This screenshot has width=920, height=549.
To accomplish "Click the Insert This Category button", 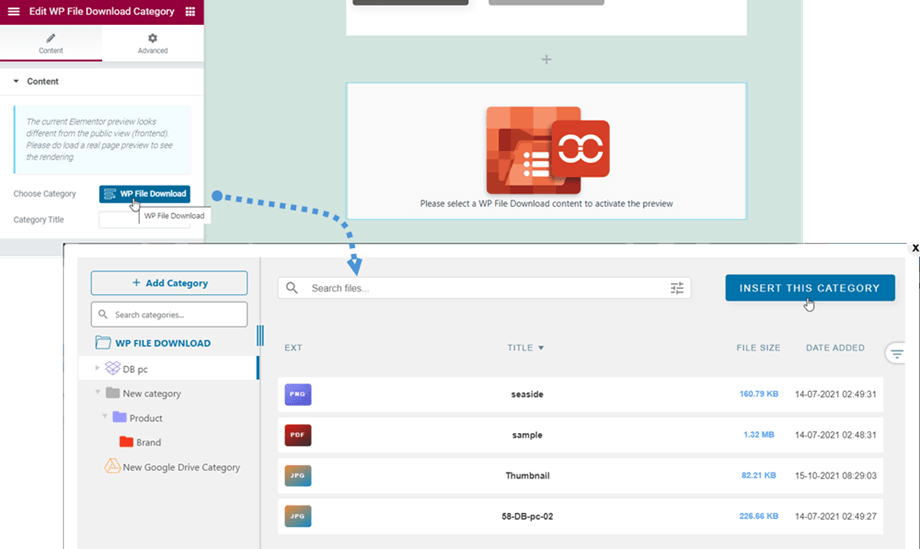I will pyautogui.click(x=809, y=288).
